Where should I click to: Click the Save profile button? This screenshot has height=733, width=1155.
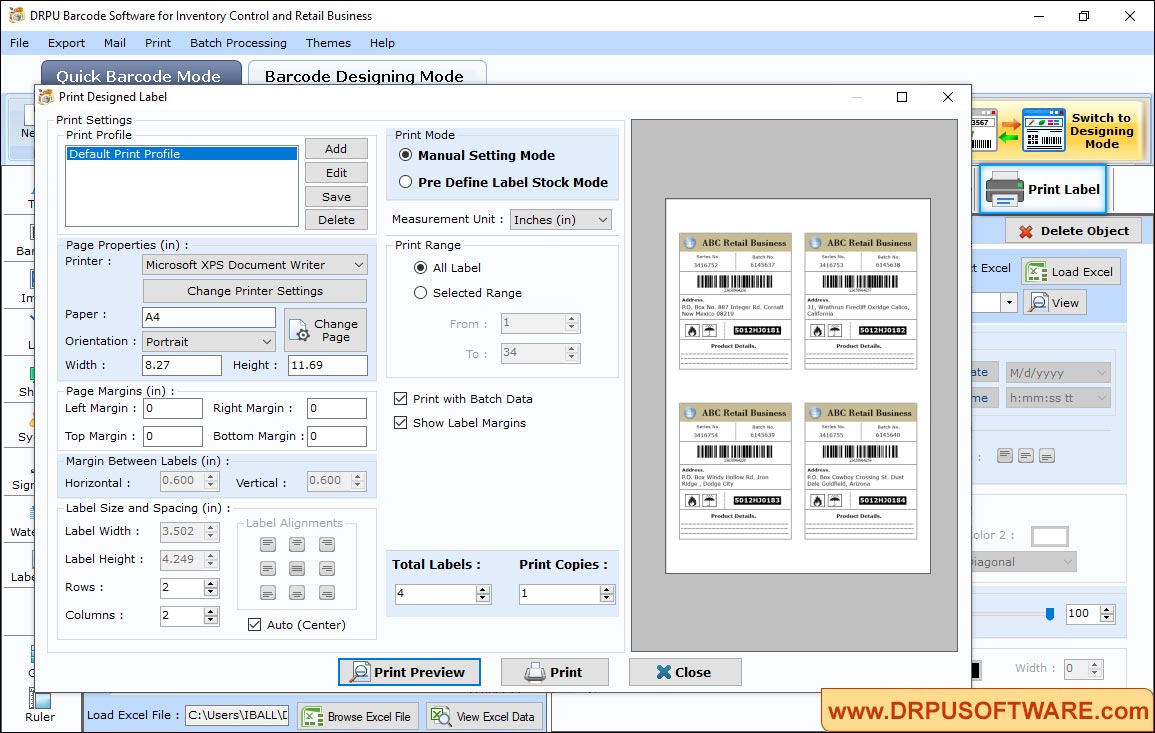[x=337, y=197]
